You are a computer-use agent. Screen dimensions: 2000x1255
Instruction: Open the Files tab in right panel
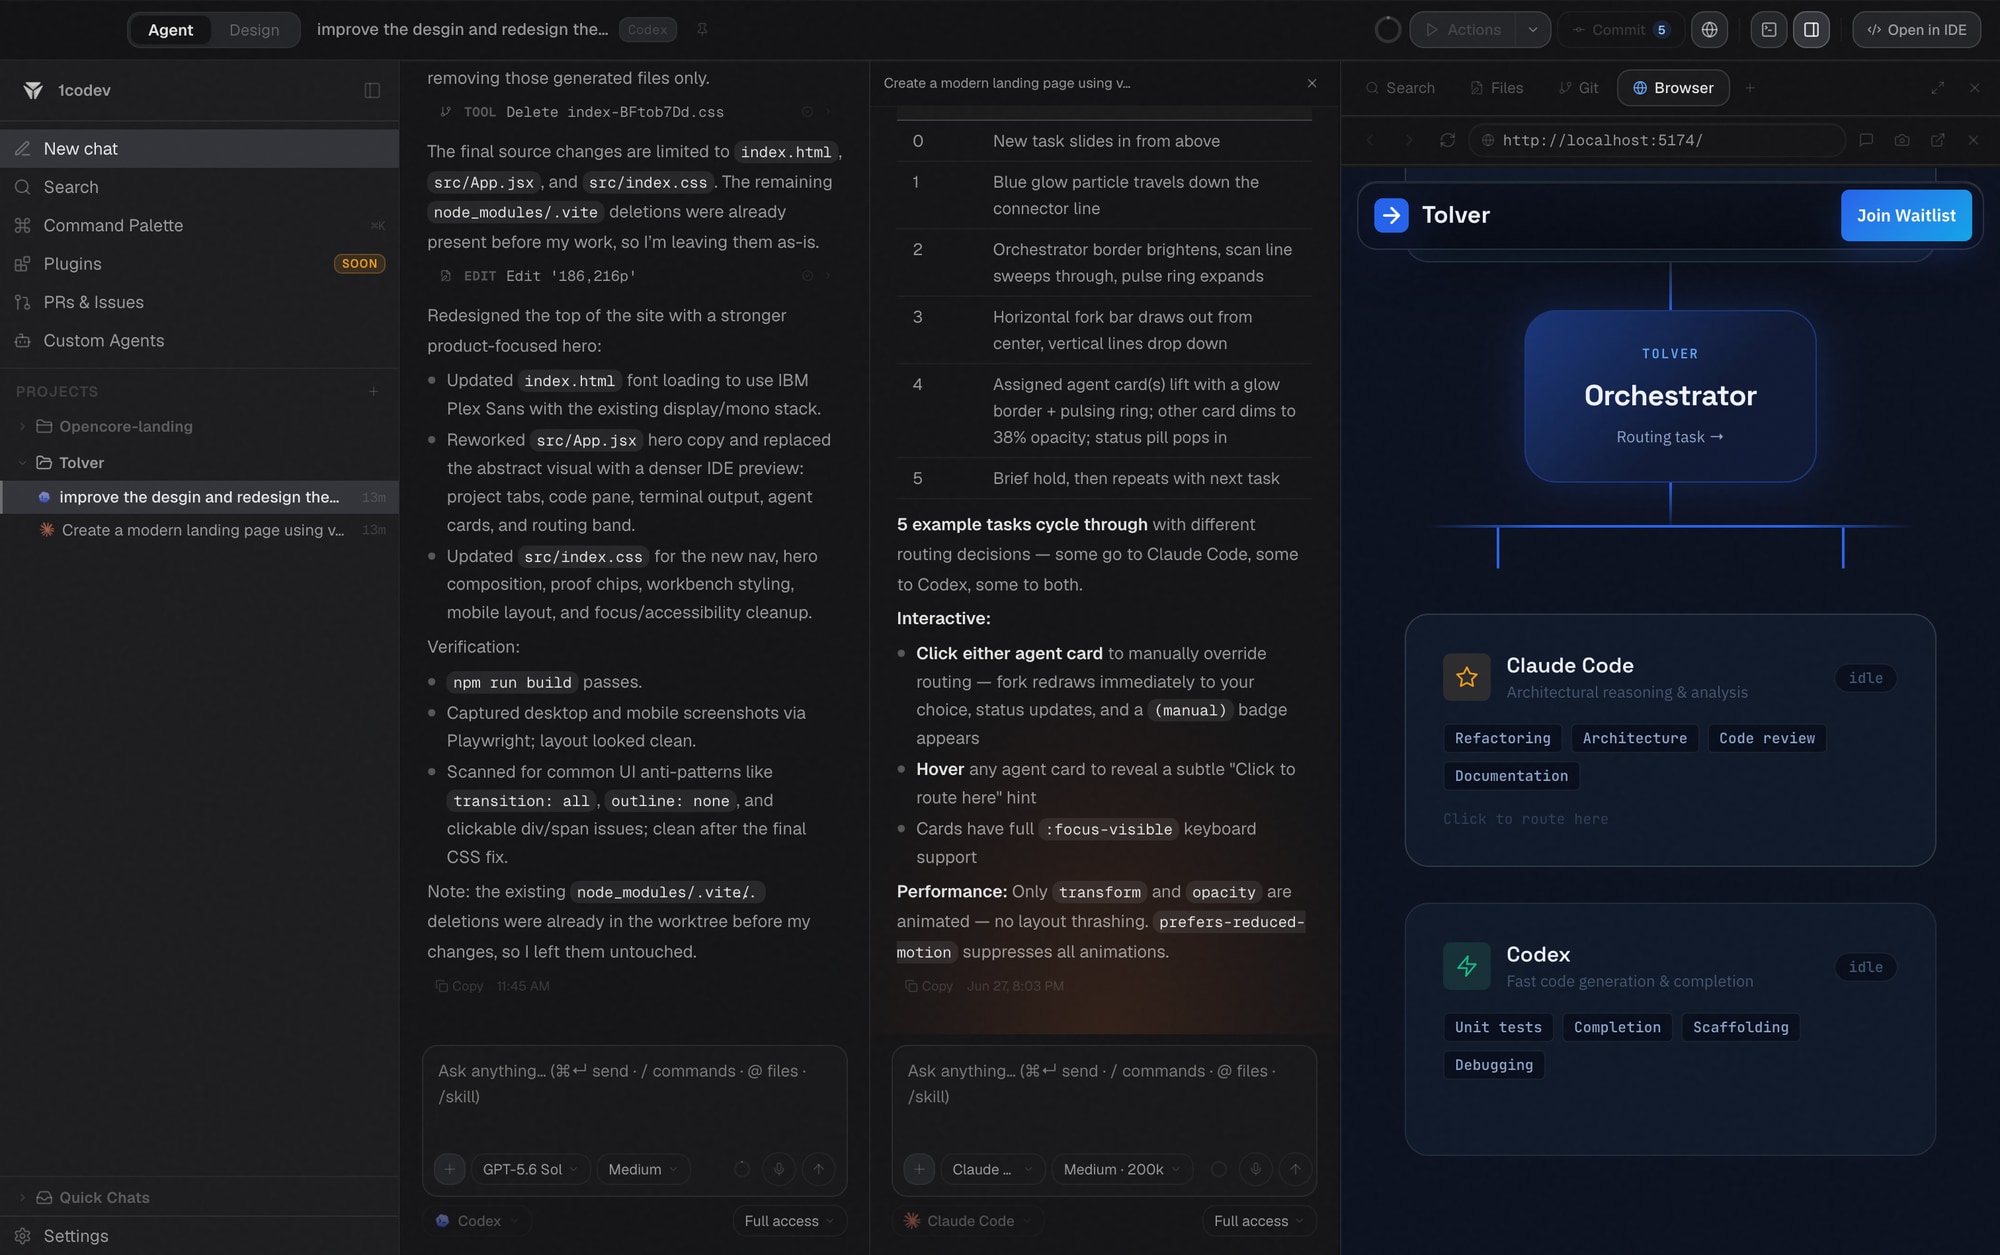1496,88
